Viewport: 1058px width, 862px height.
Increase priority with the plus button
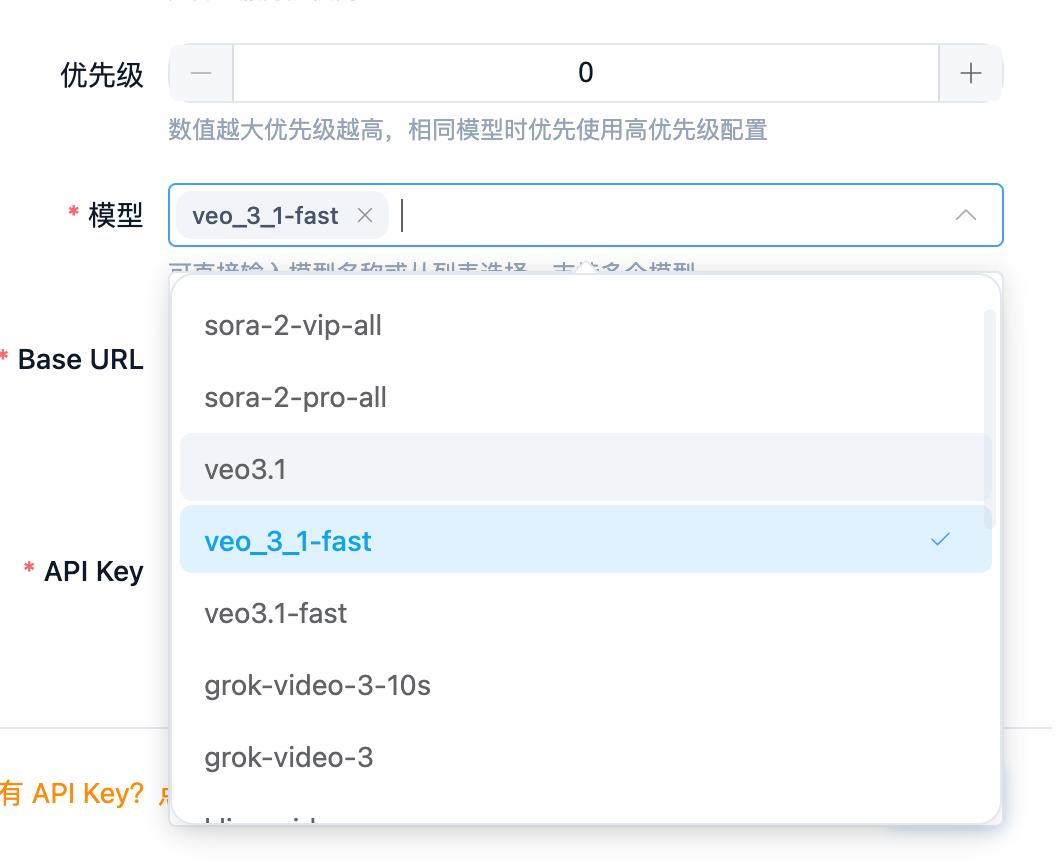tap(970, 73)
